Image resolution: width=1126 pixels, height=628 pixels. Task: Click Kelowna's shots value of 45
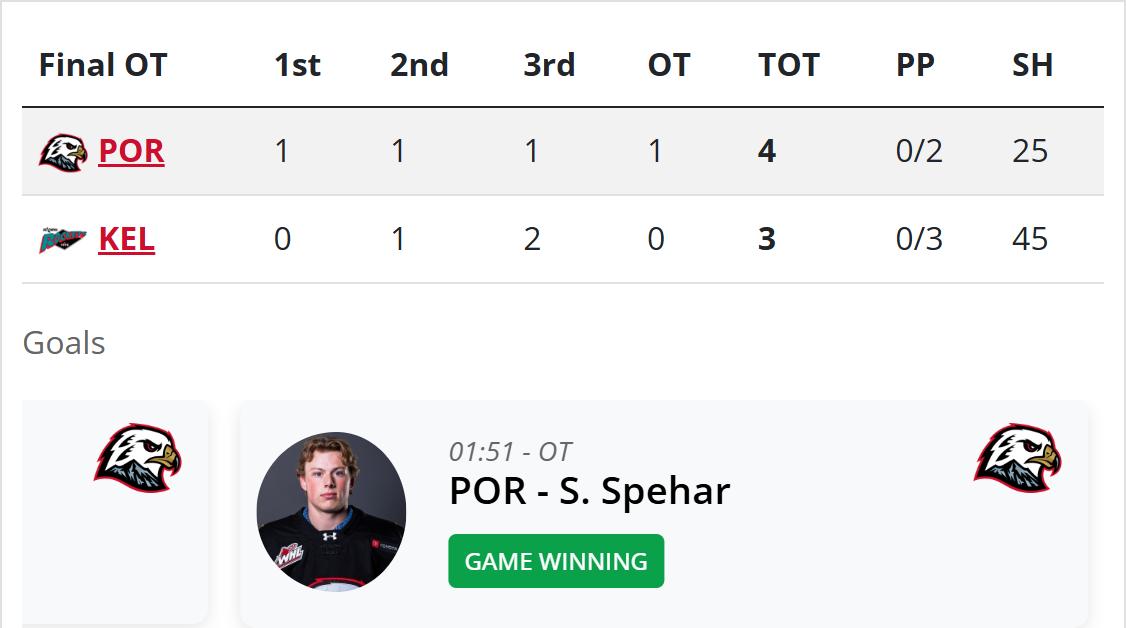[1030, 240]
